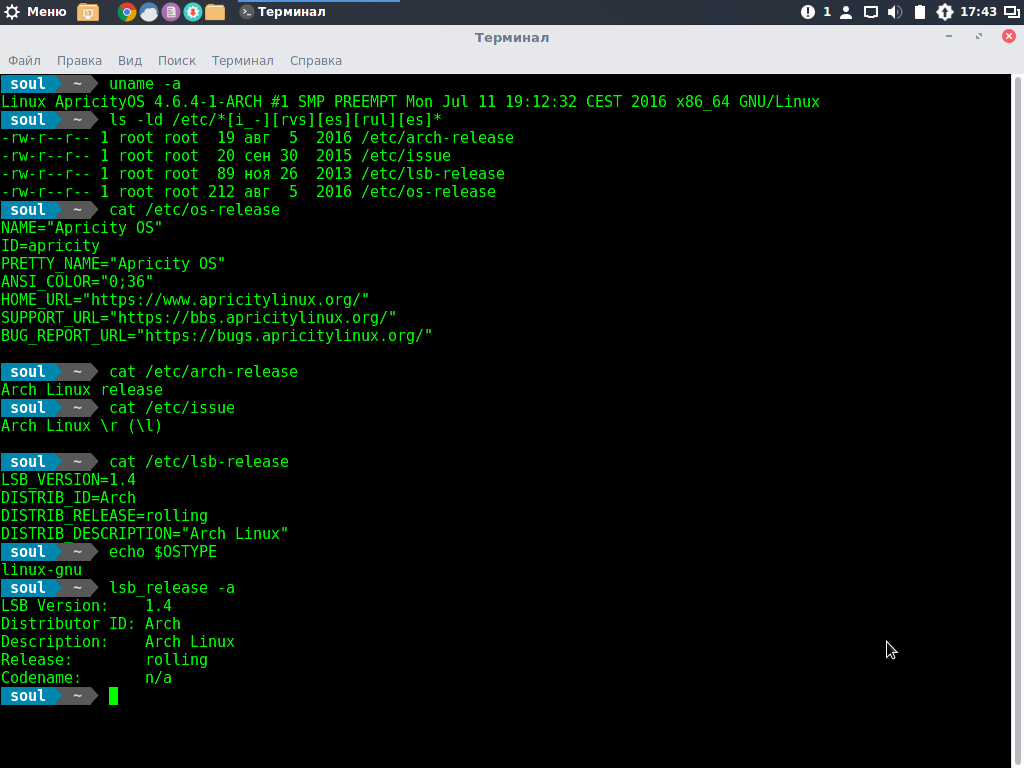Click the show desktop windows icon
The image size is (1024, 768).
(1012, 12)
